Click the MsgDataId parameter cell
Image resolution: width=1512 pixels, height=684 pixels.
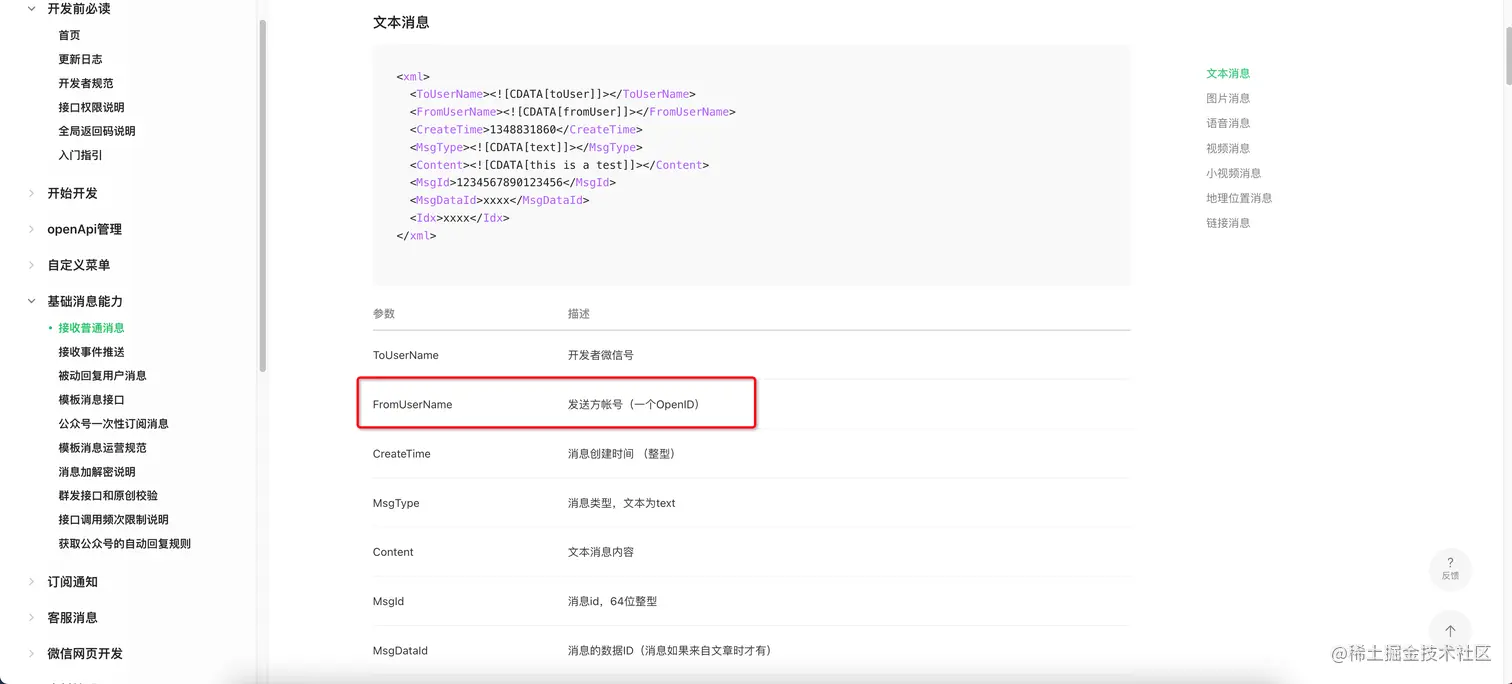pyautogui.click(x=400, y=650)
